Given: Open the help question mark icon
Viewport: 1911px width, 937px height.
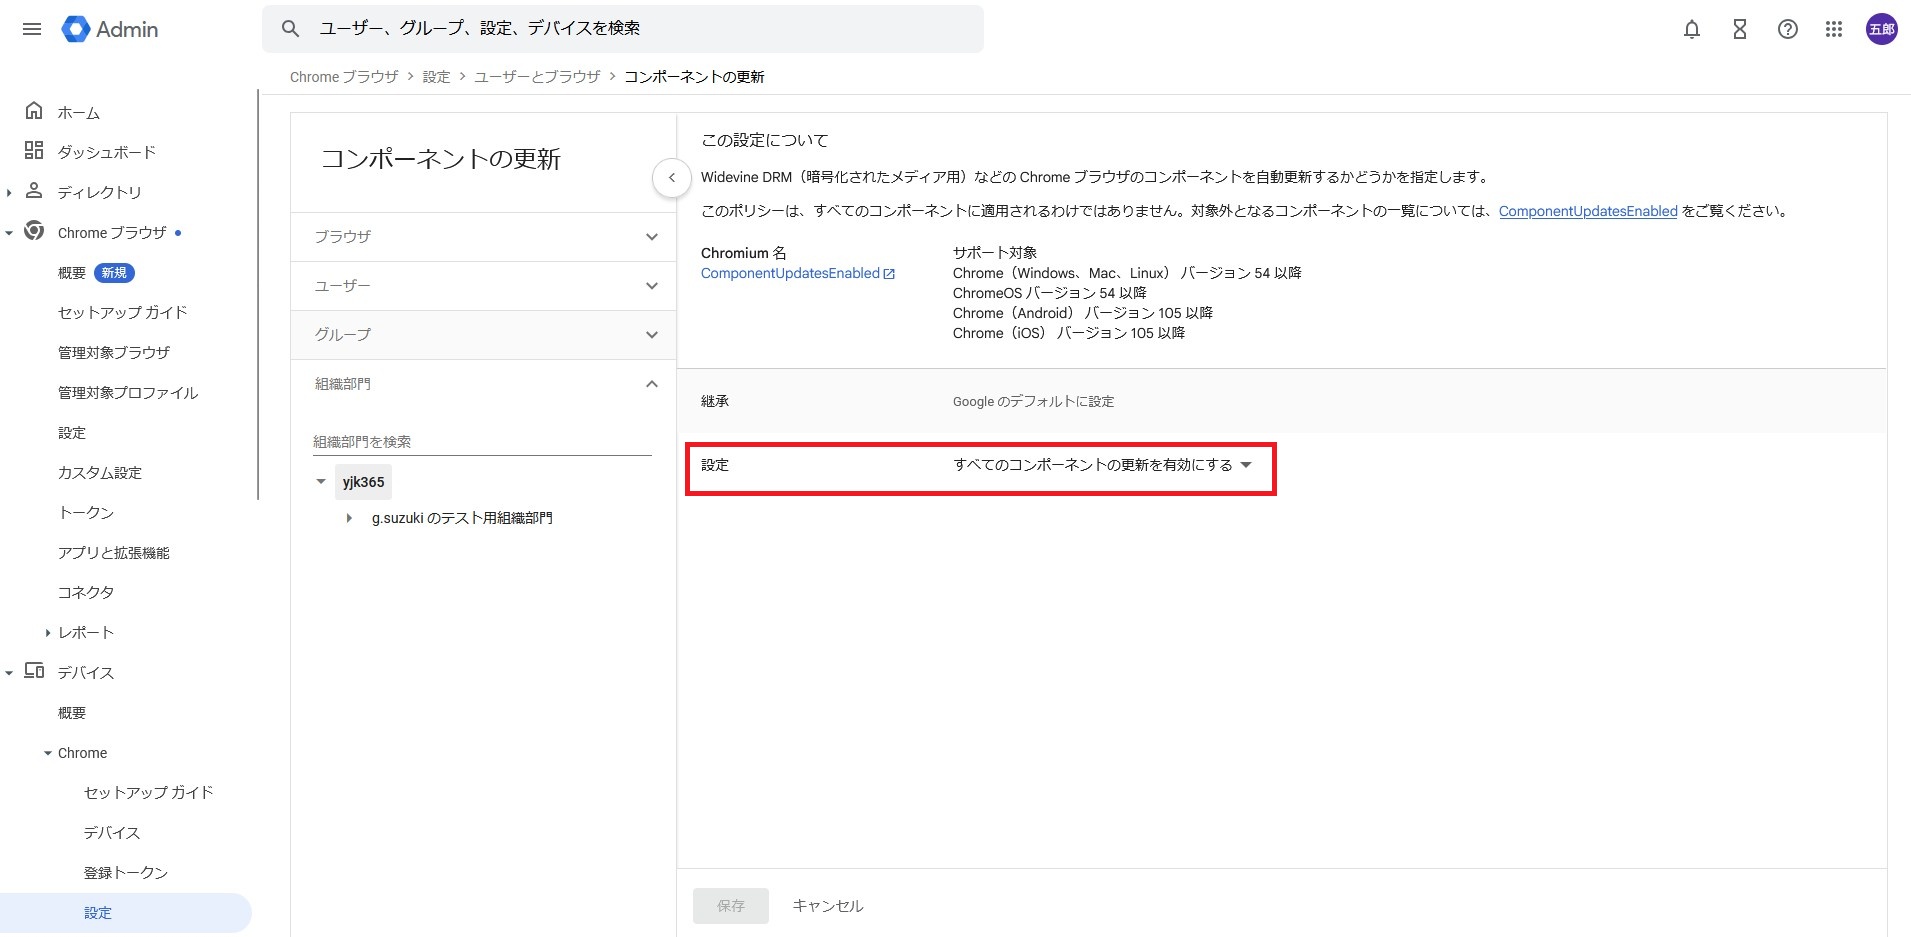Looking at the screenshot, I should tap(1787, 29).
